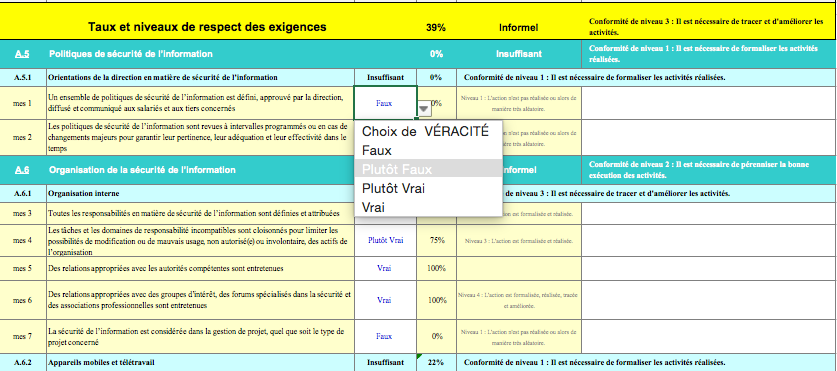Select the 'mes 4' label cell

coord(22,240)
